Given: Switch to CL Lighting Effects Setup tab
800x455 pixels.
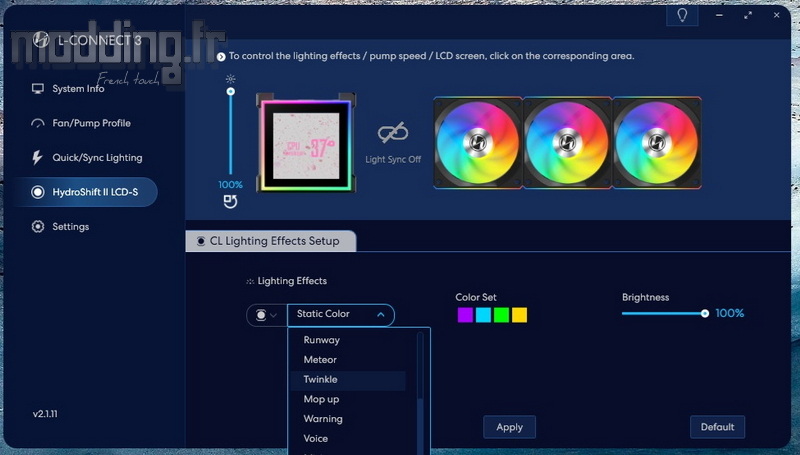Looking at the screenshot, I should point(270,241).
